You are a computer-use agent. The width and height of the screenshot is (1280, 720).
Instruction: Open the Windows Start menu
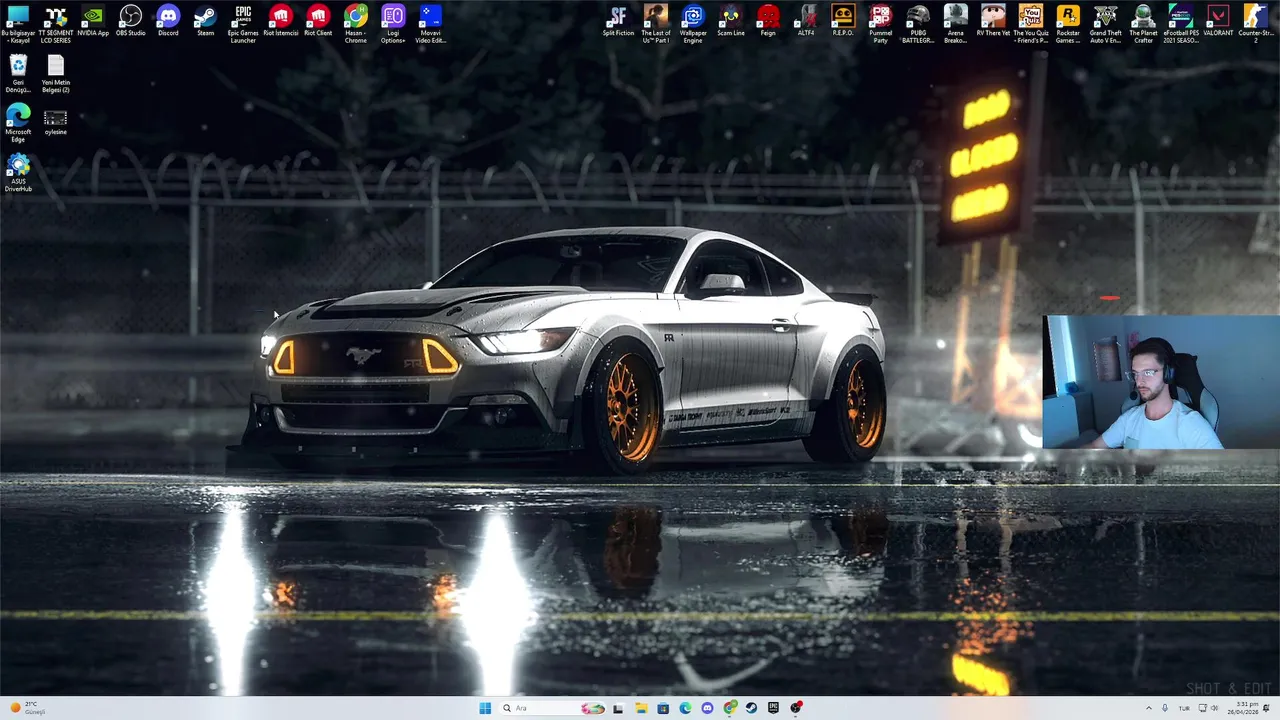point(485,708)
